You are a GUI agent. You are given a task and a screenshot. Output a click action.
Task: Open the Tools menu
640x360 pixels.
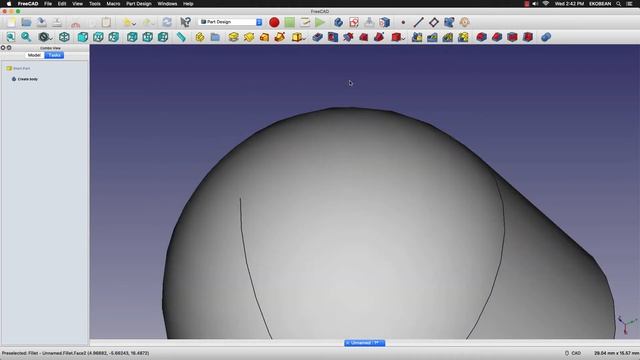[x=94, y=4]
